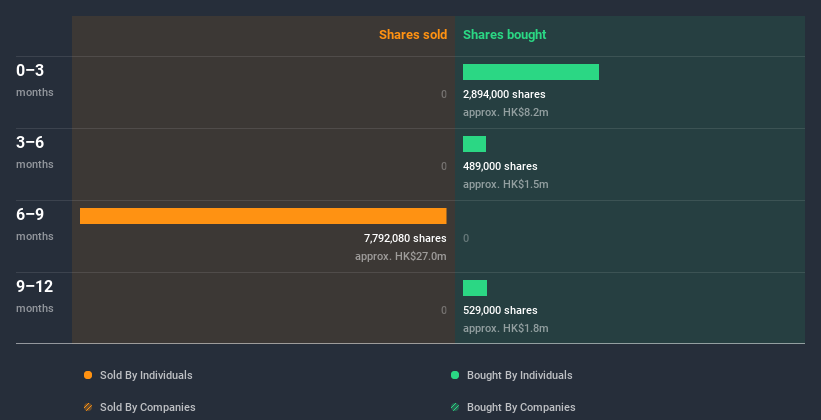The image size is (821, 420).
Task: Click the approx. HK$1.8m amount
Action: point(506,328)
